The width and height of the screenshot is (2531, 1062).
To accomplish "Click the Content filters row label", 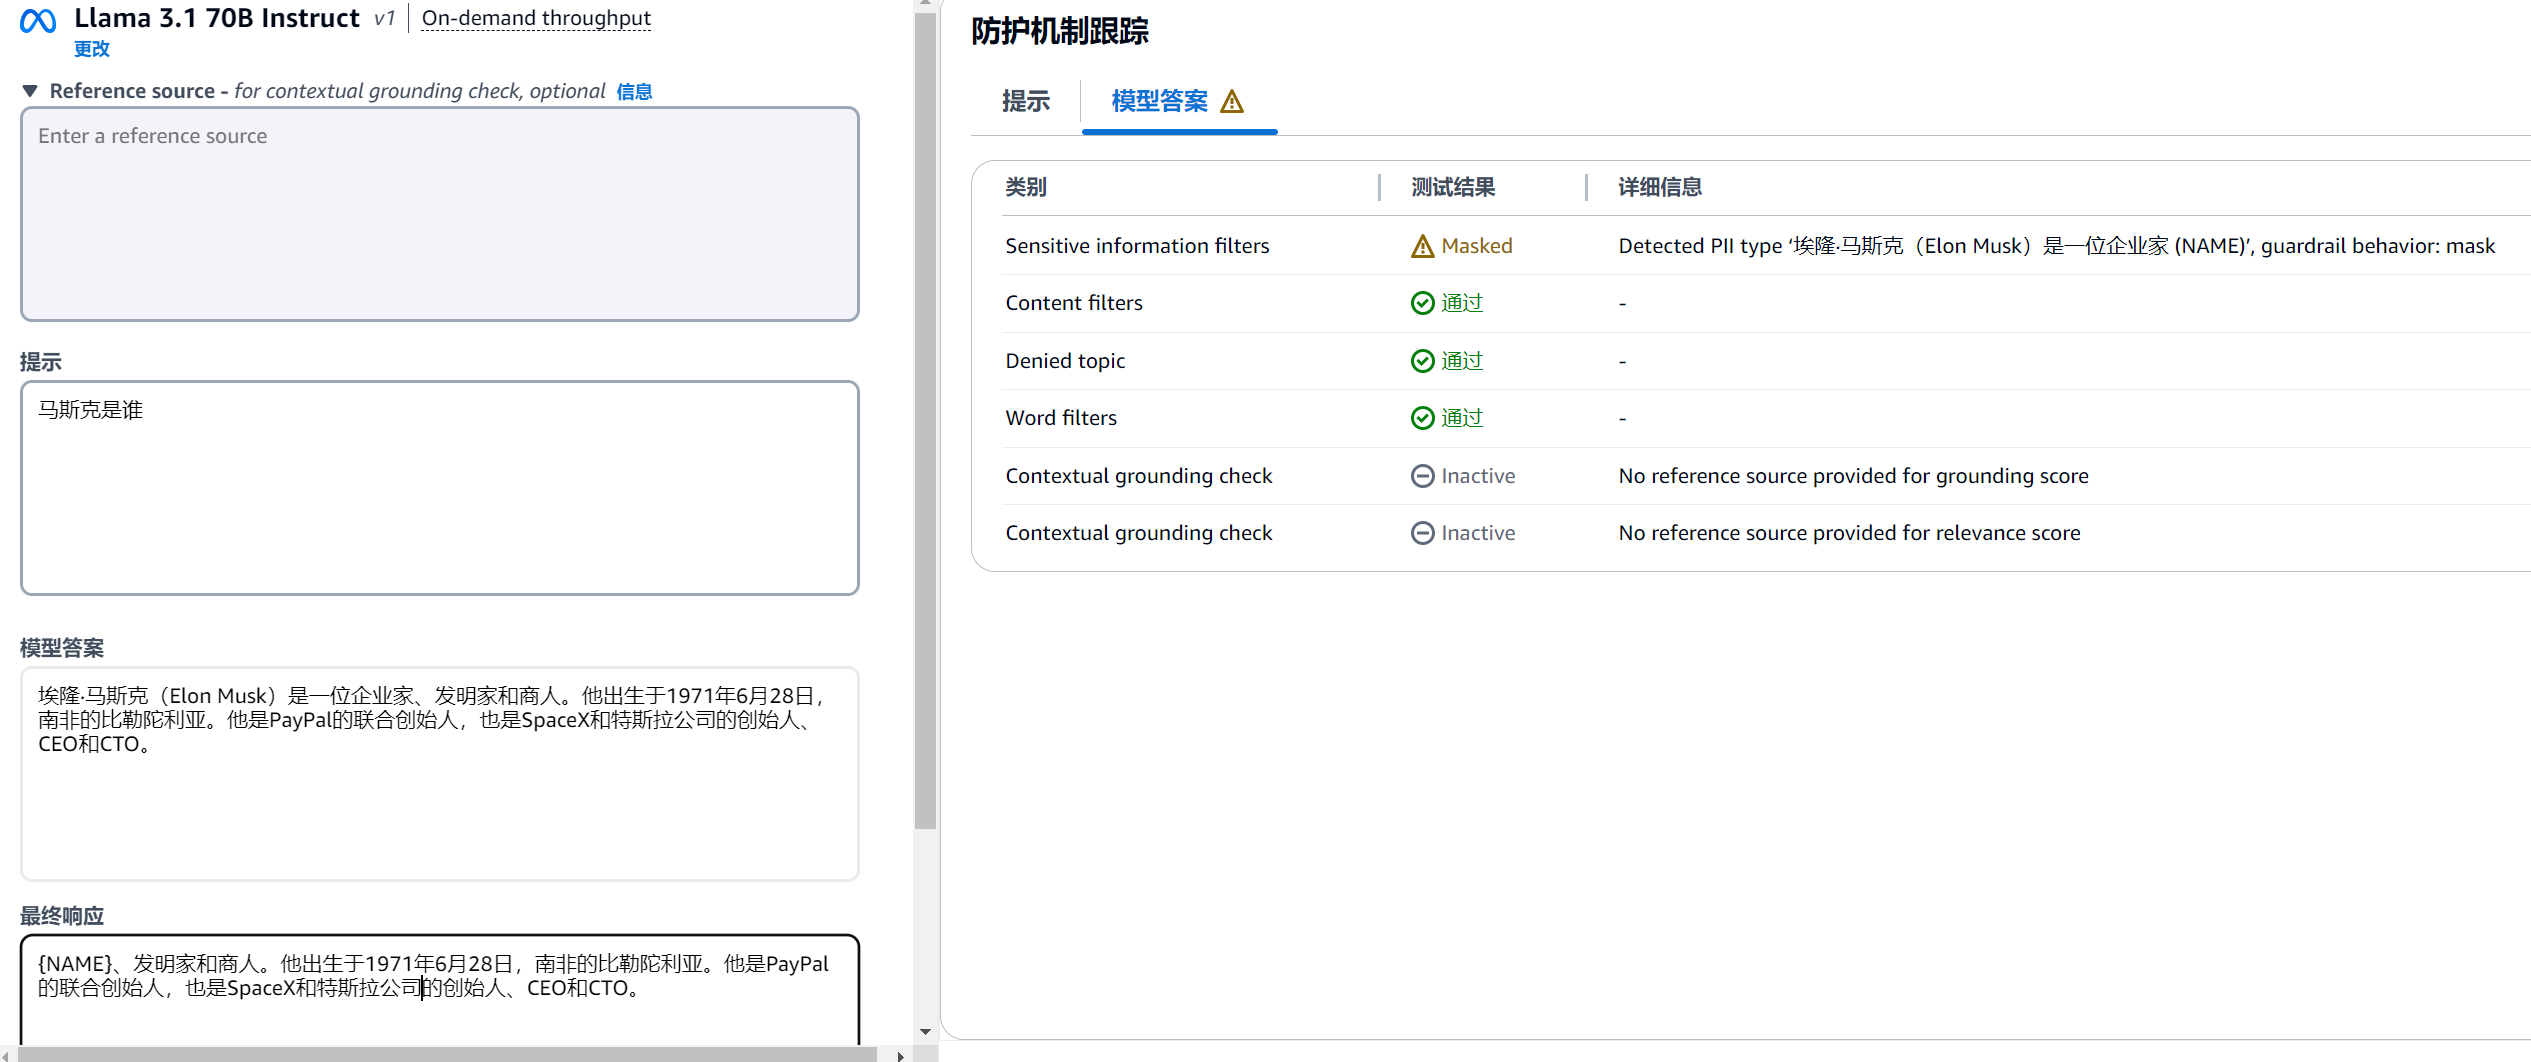I will tap(1074, 303).
